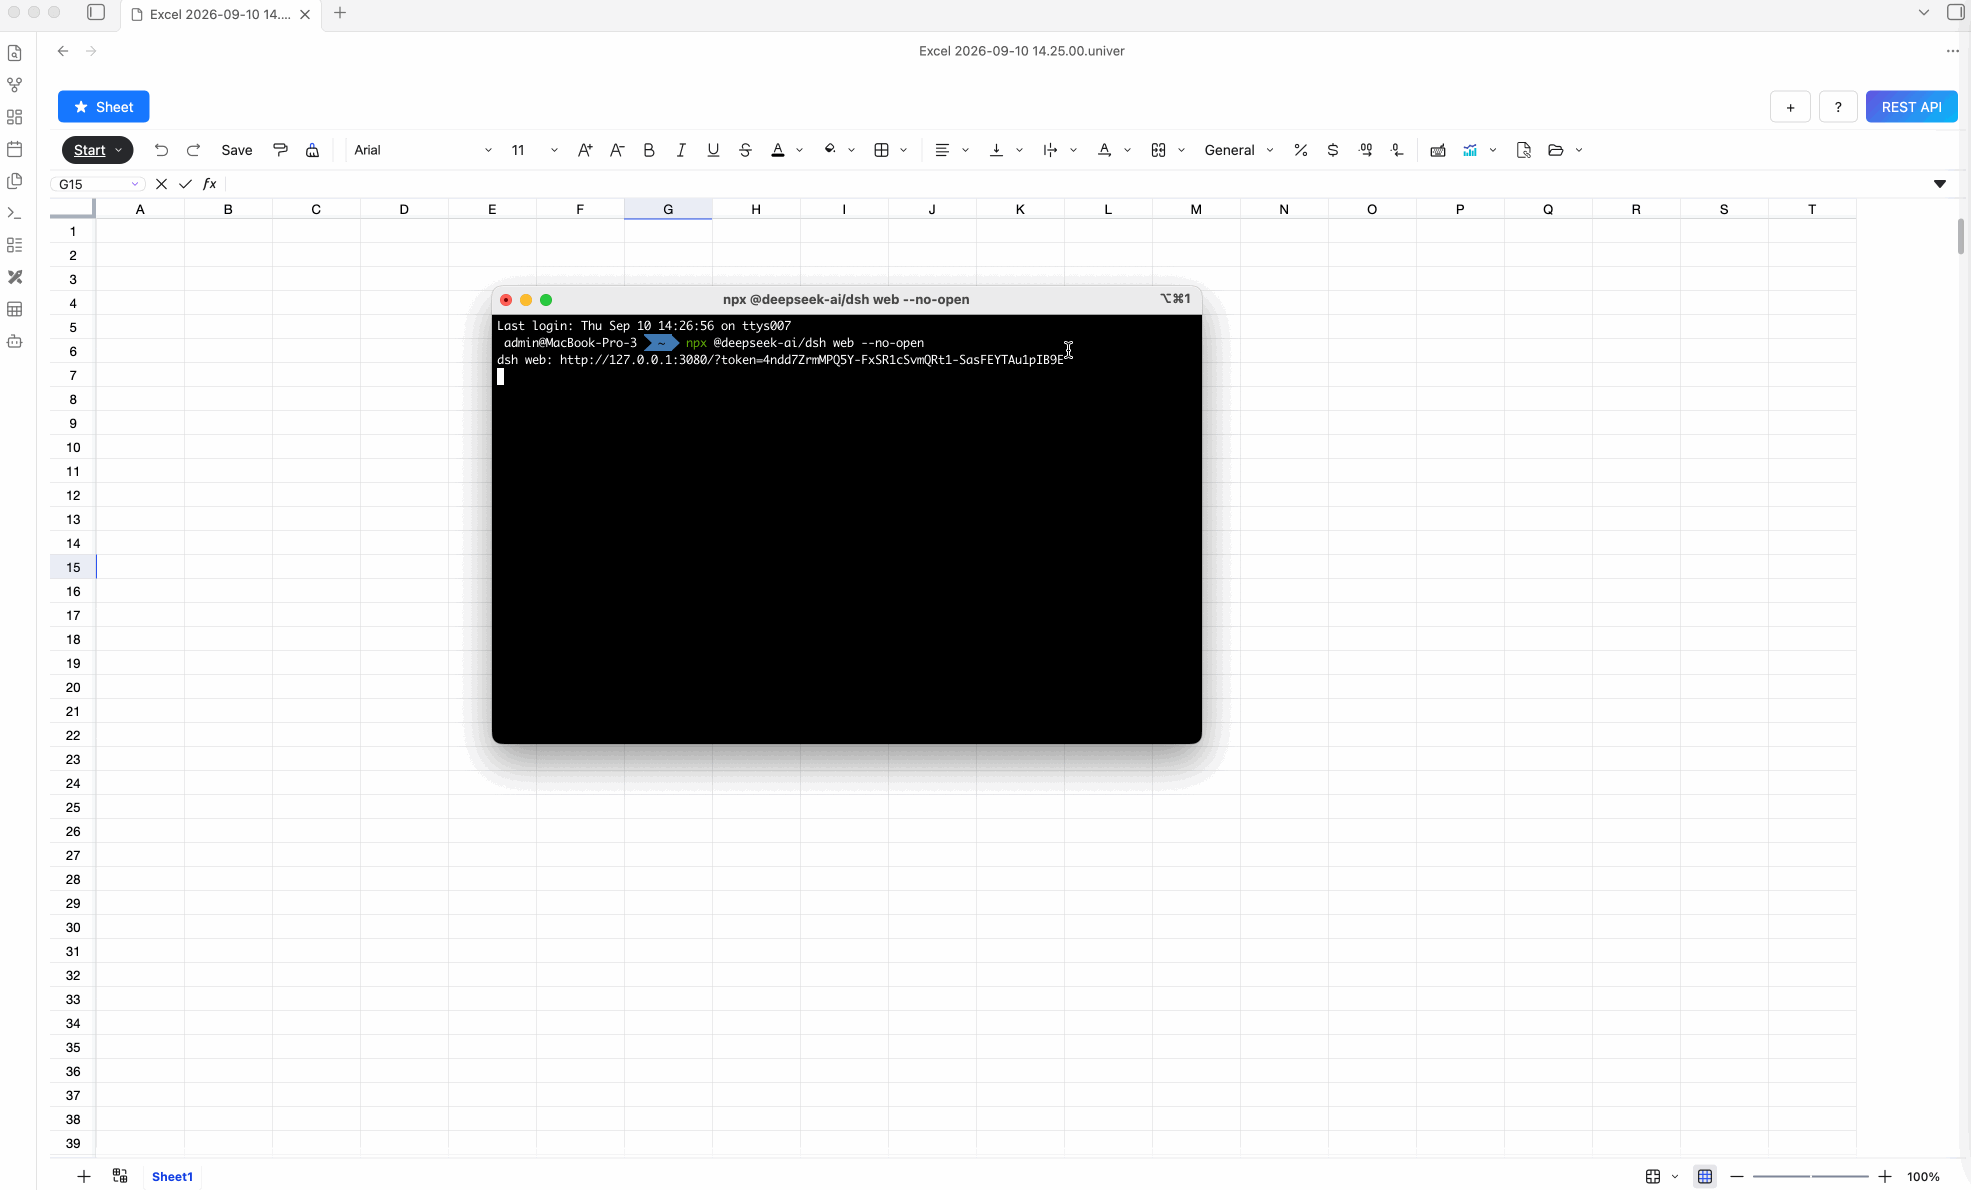Viewport: 1971px width, 1190px height.
Task: Toggle strikethrough formatting
Action: click(745, 150)
